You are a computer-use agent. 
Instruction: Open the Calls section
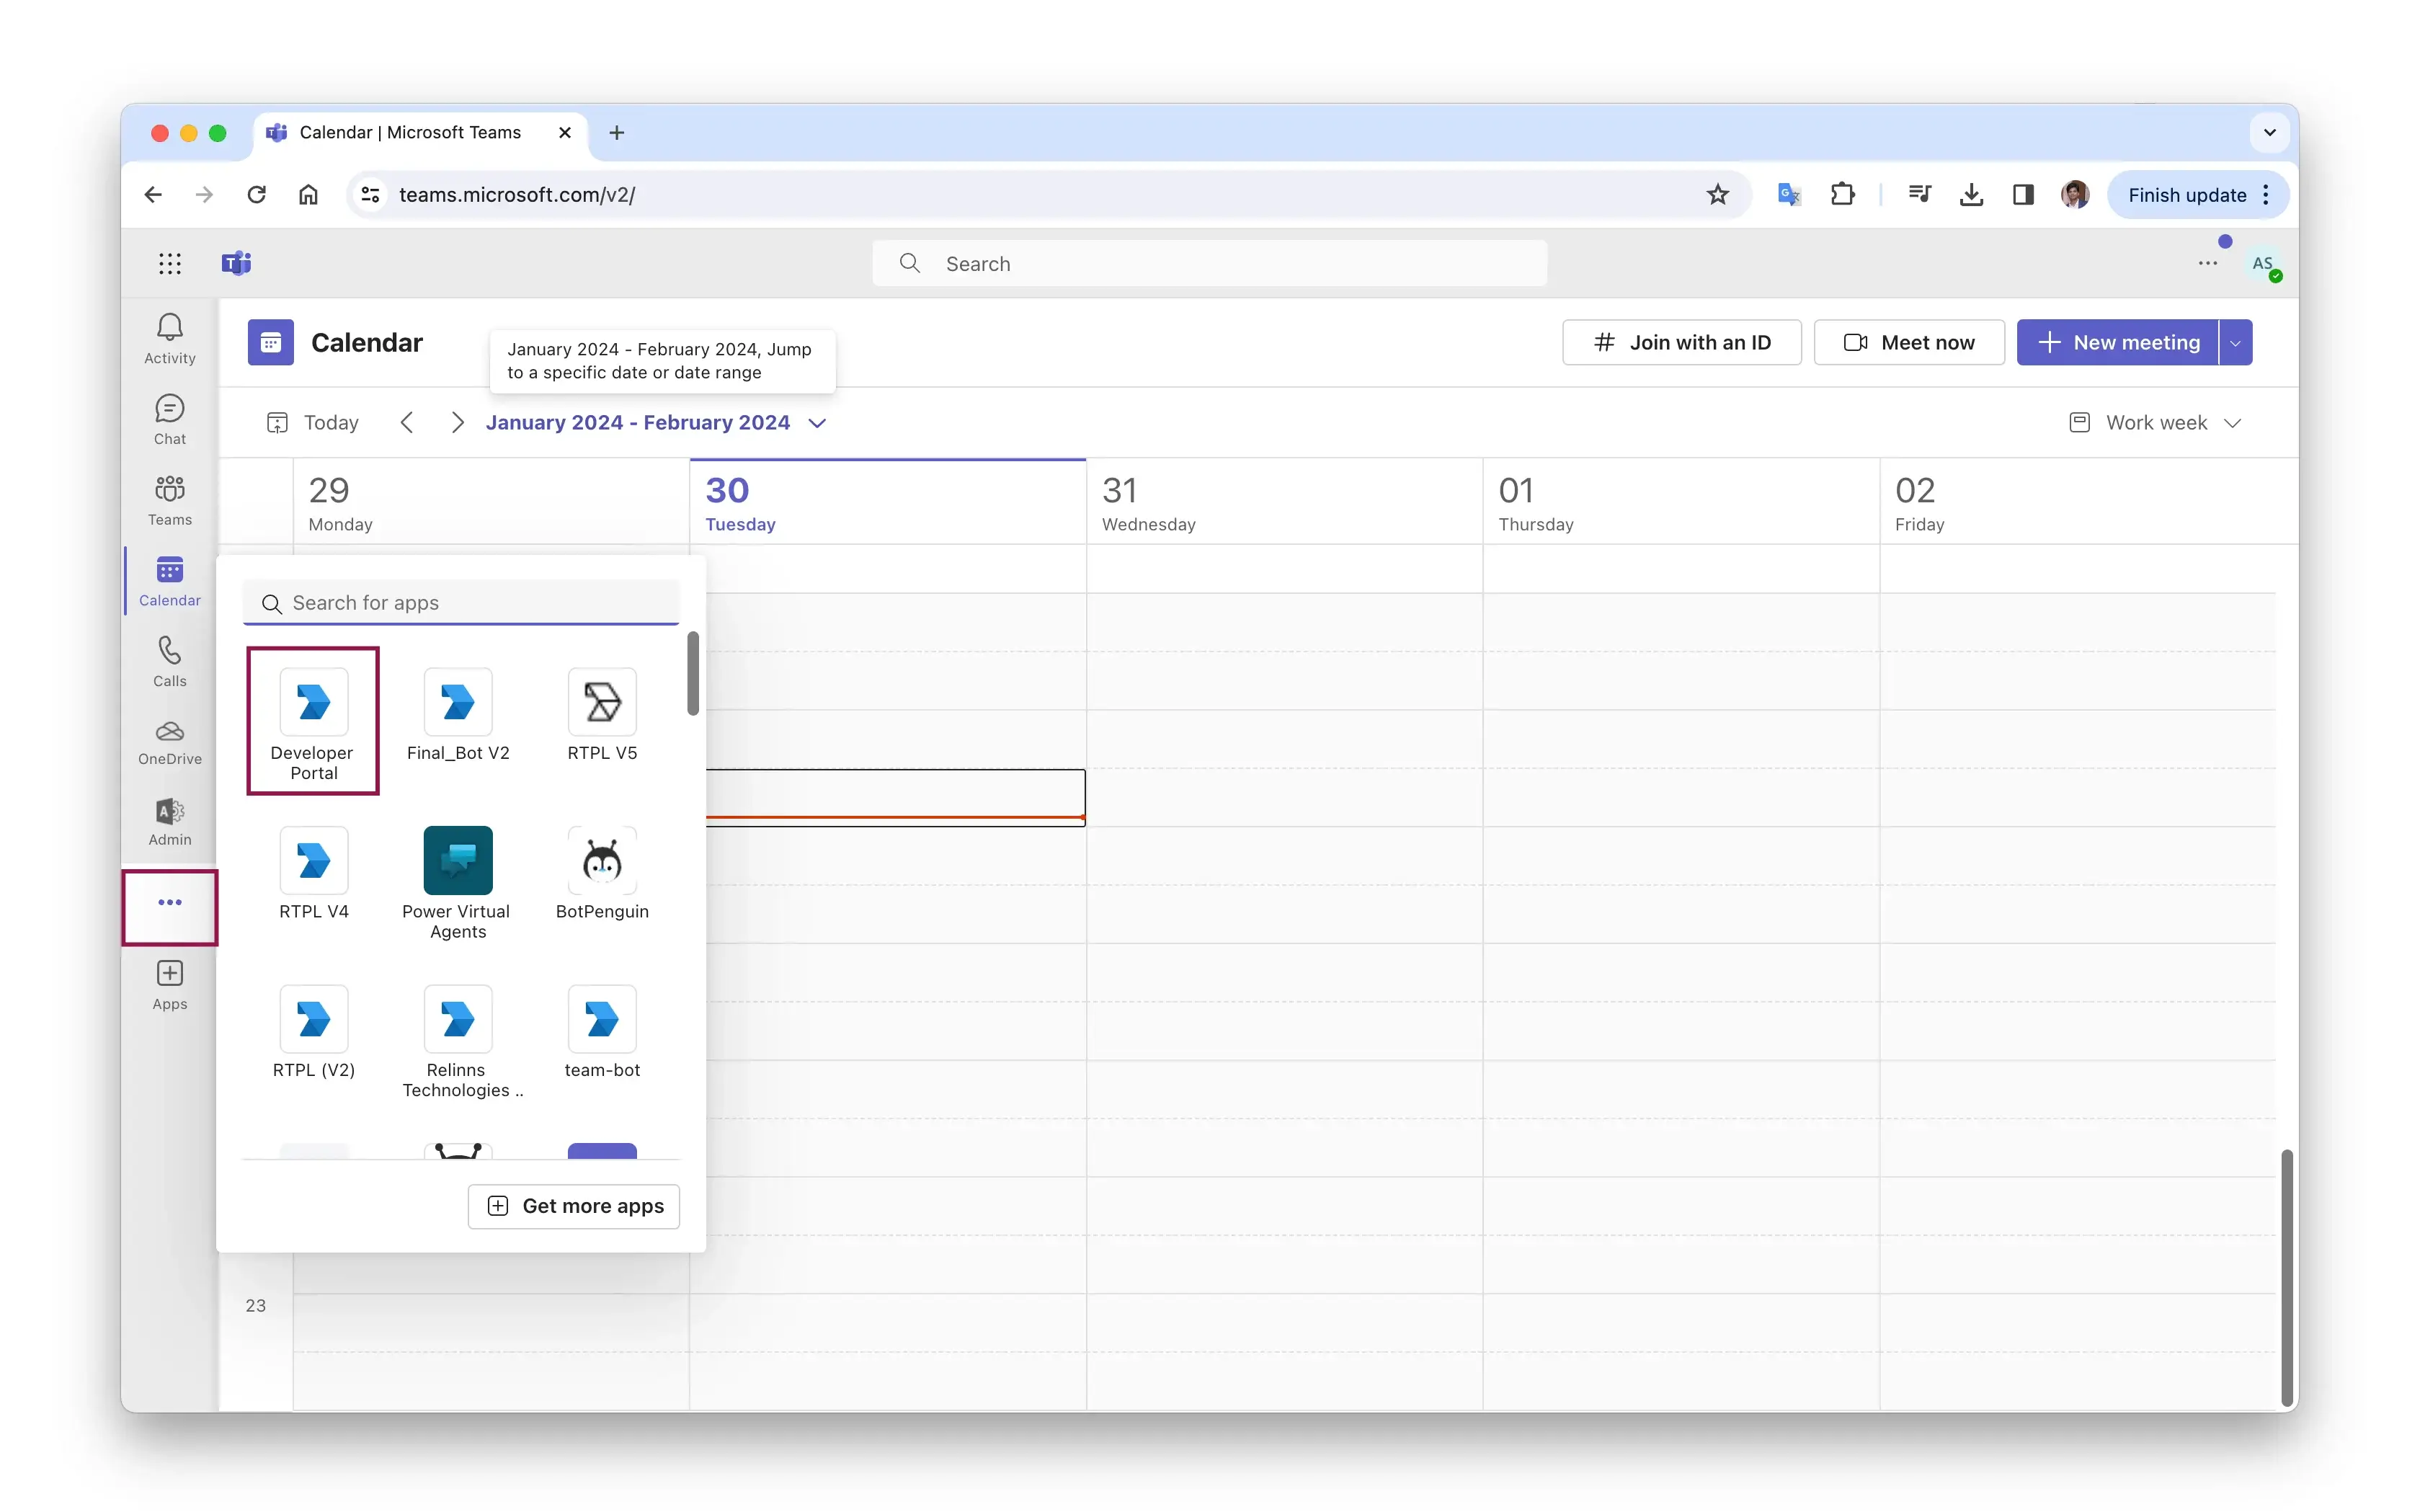coord(169,660)
